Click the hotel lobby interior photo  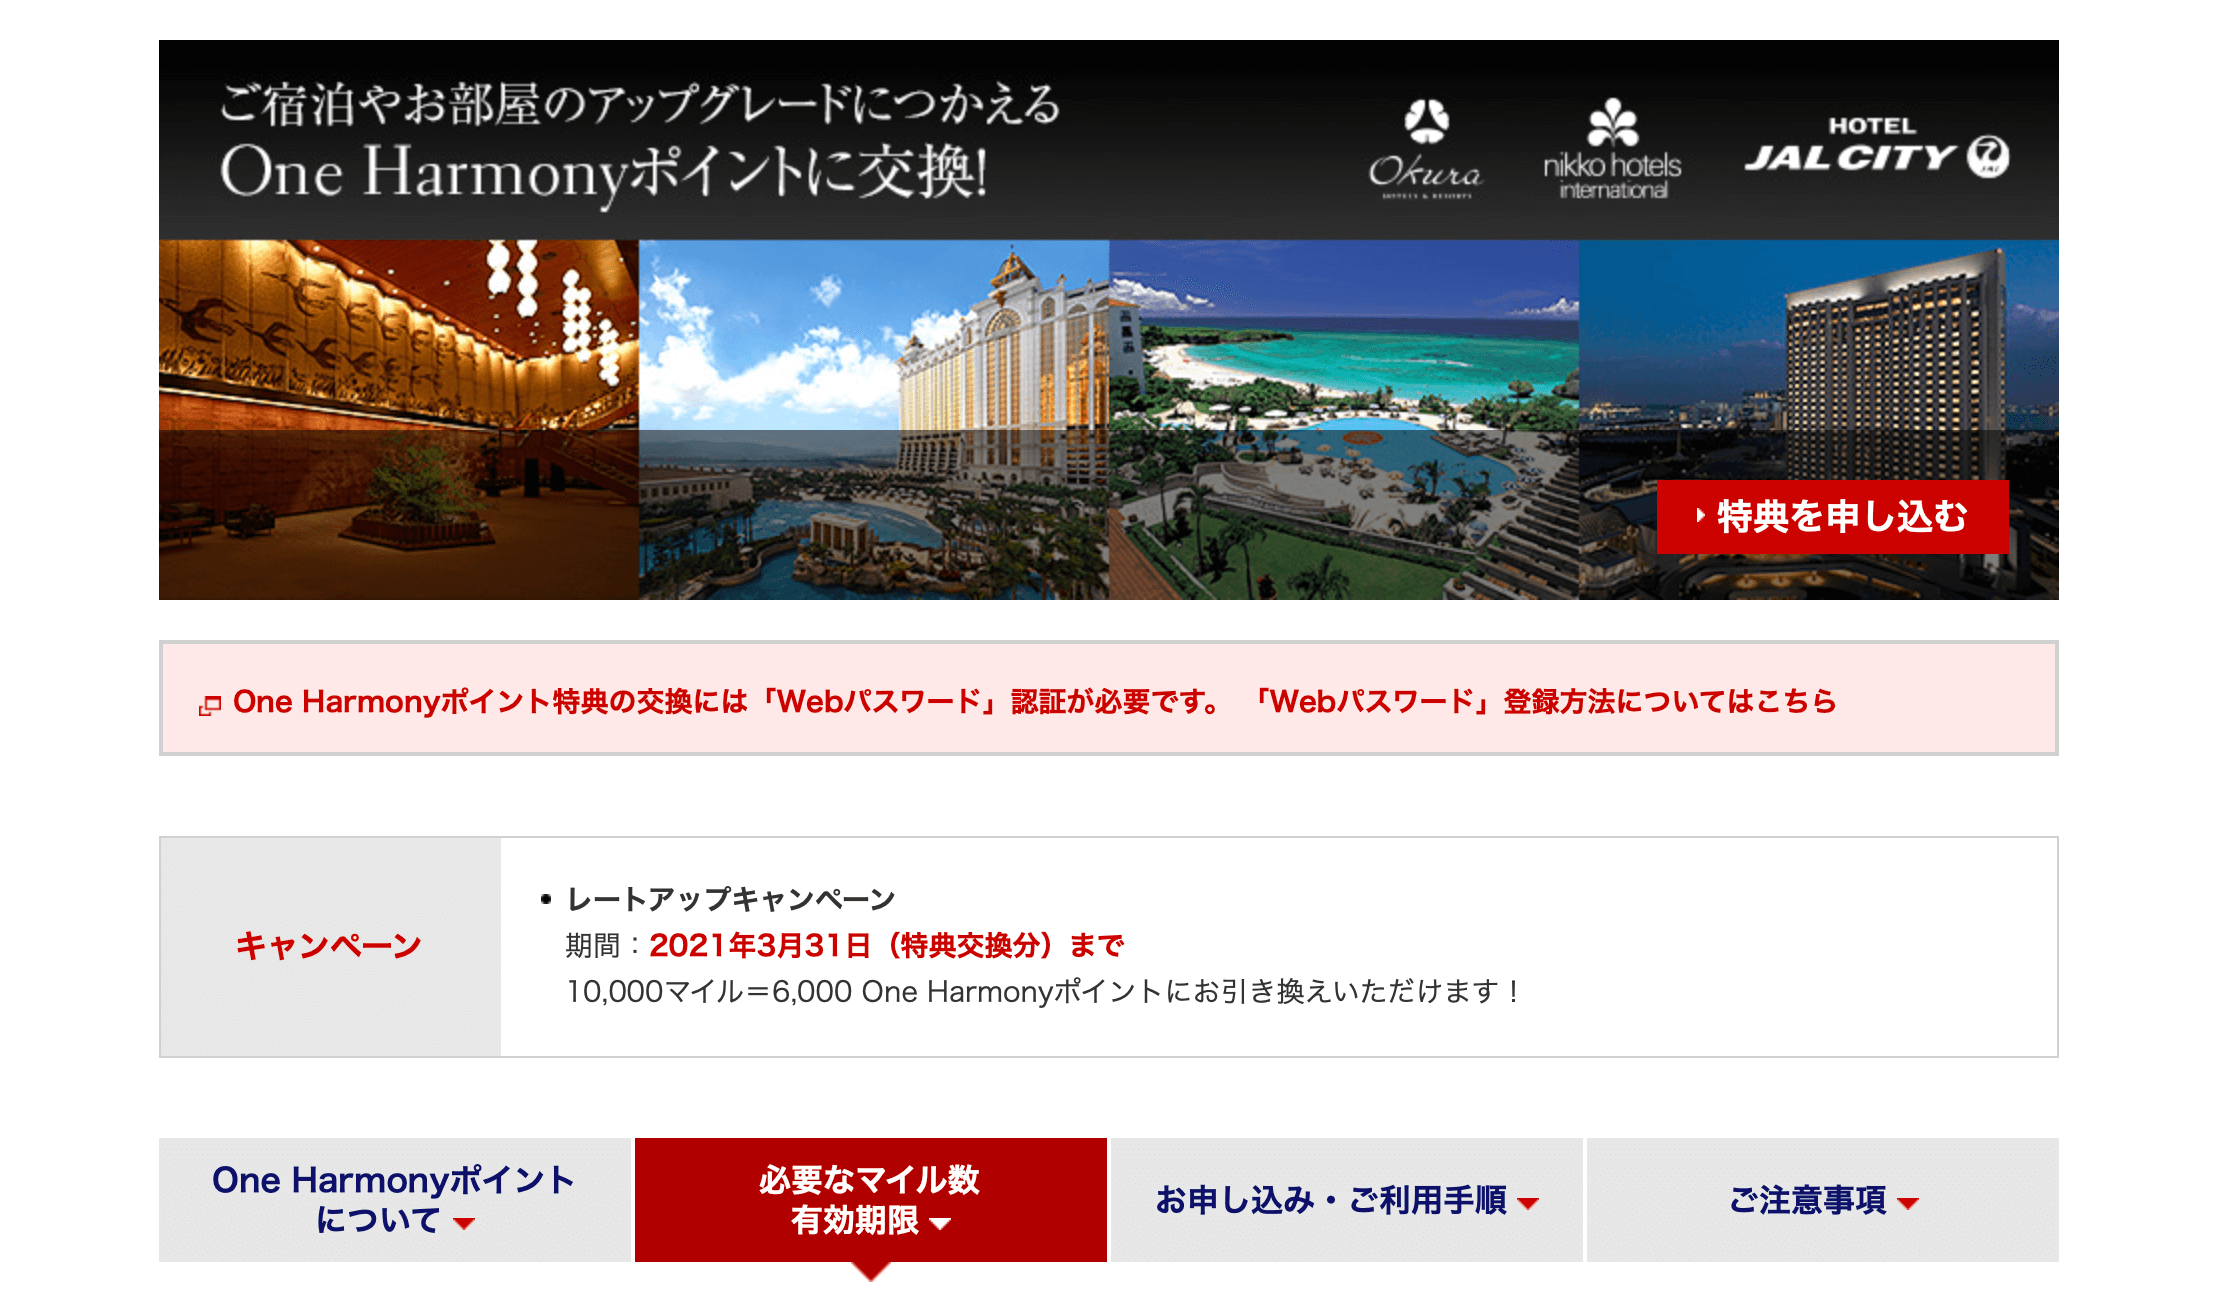(399, 420)
